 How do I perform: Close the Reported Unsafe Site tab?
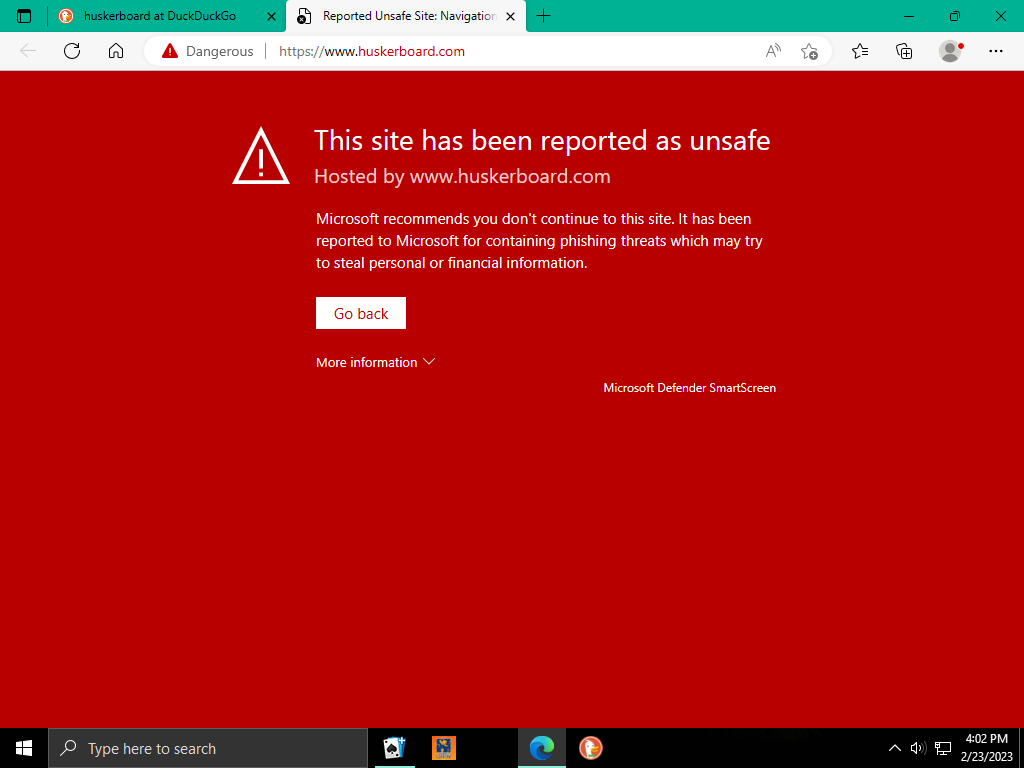pyautogui.click(x=511, y=16)
